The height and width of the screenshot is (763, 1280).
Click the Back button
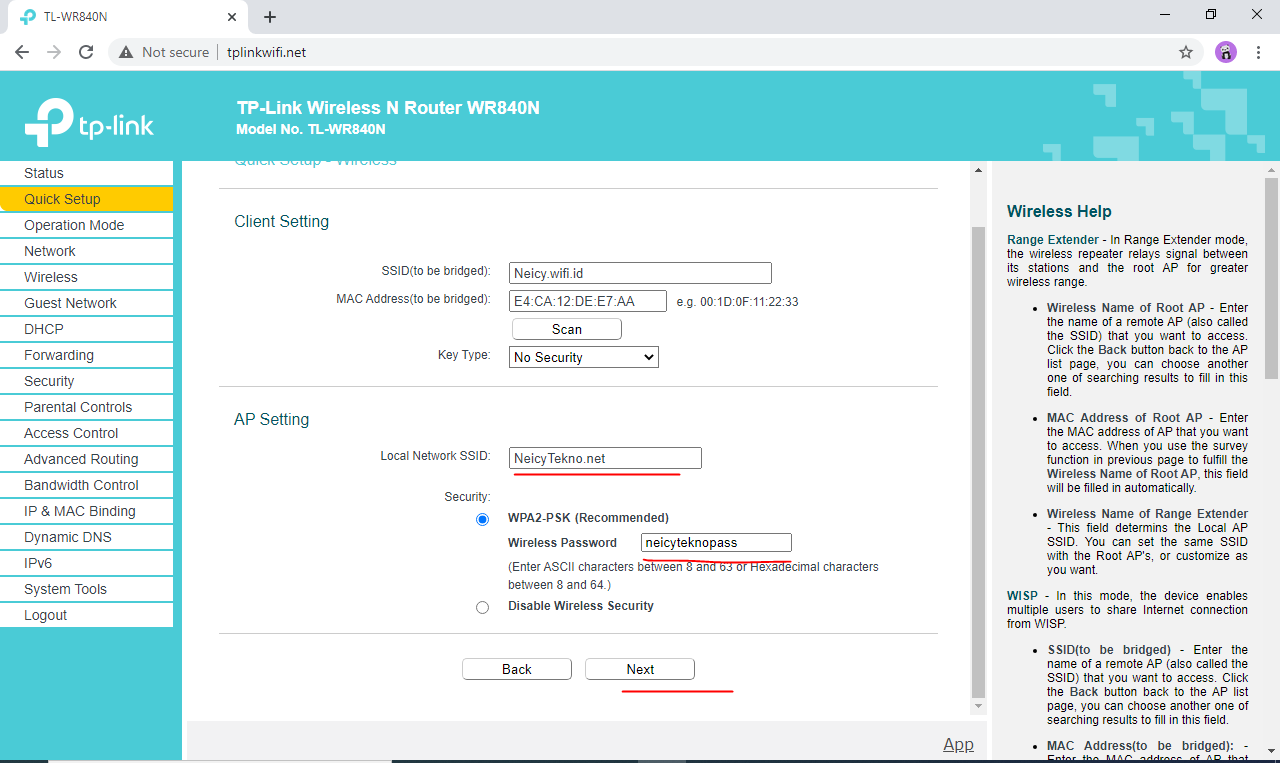[x=517, y=669]
